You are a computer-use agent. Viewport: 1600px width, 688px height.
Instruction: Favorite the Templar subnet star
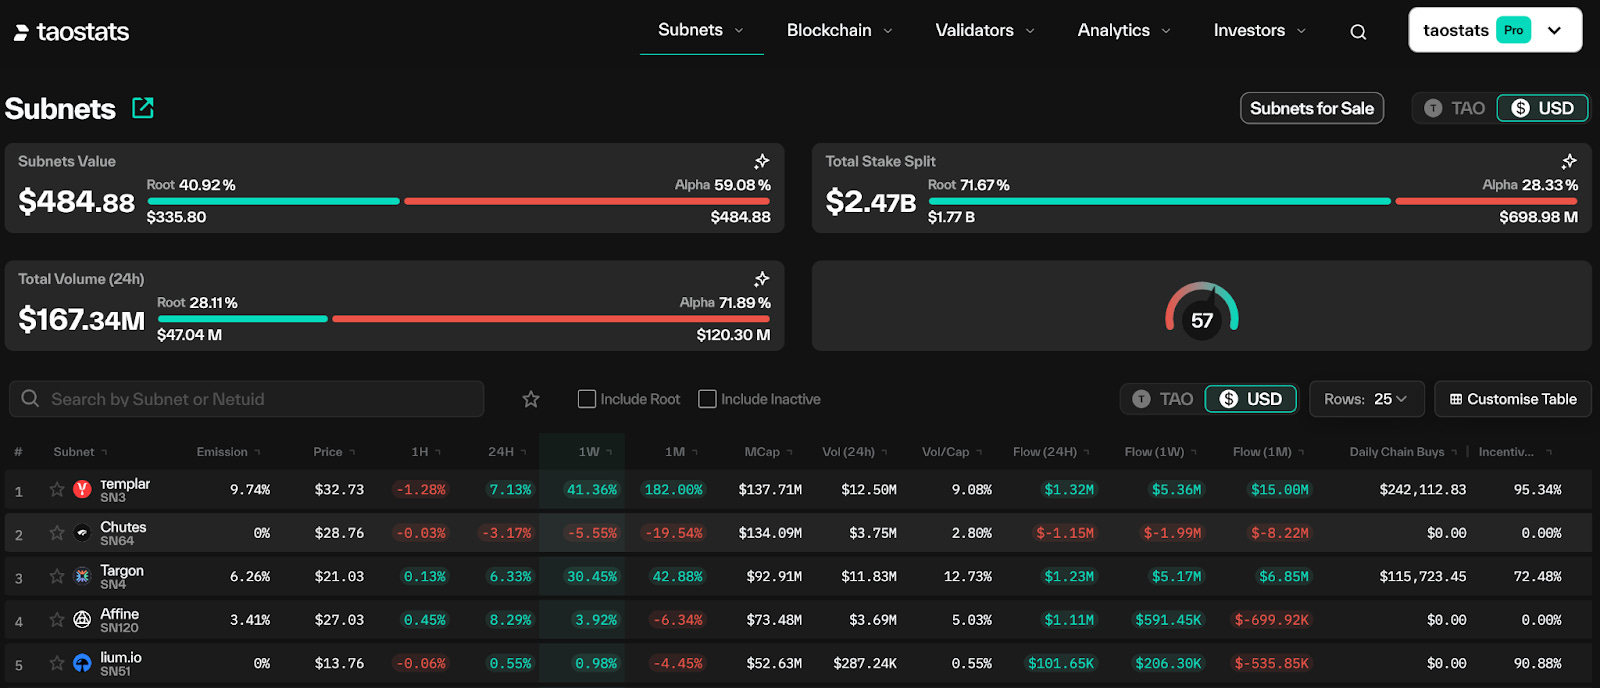point(57,489)
